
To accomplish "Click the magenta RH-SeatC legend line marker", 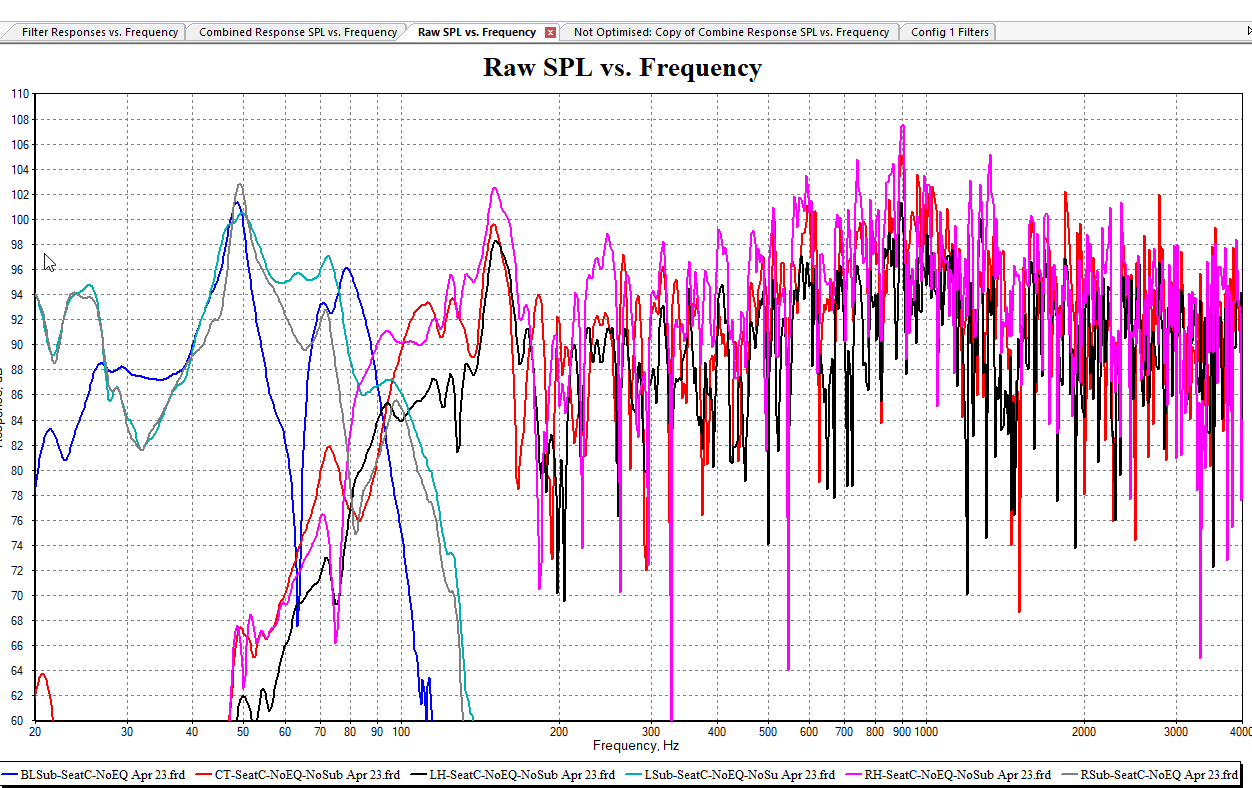I will [x=852, y=775].
